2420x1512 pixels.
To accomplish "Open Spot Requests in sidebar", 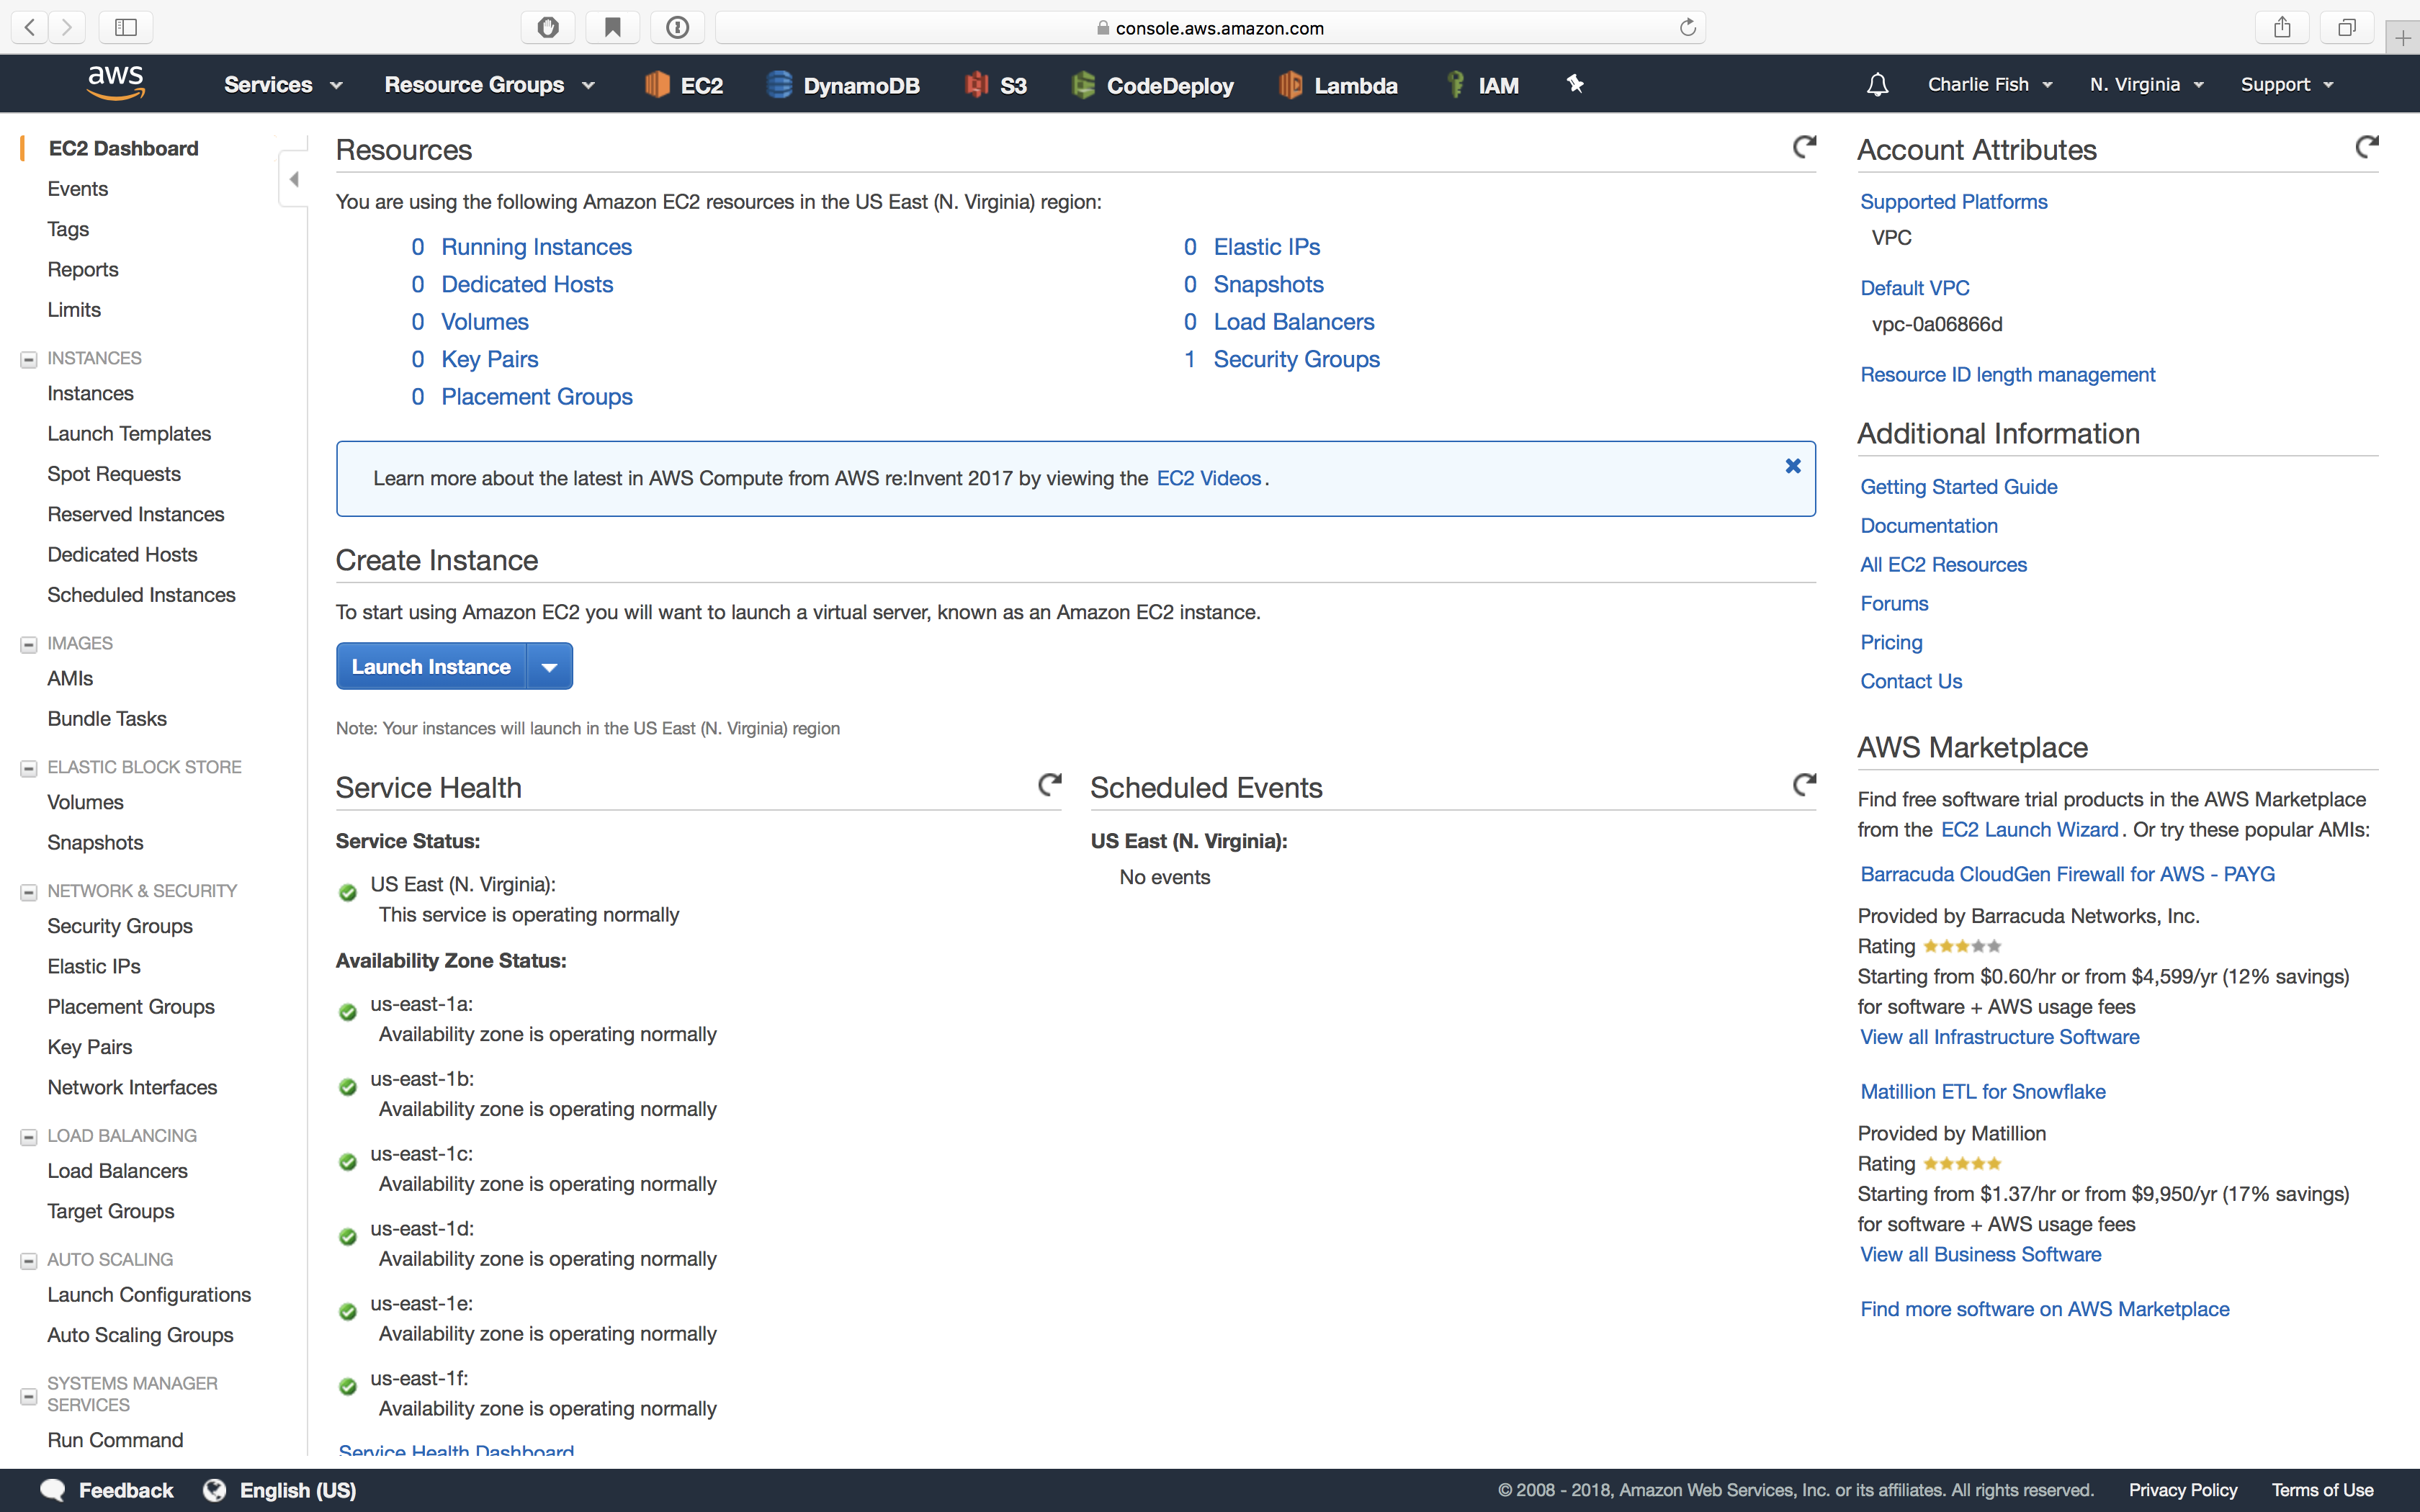I will [x=114, y=474].
